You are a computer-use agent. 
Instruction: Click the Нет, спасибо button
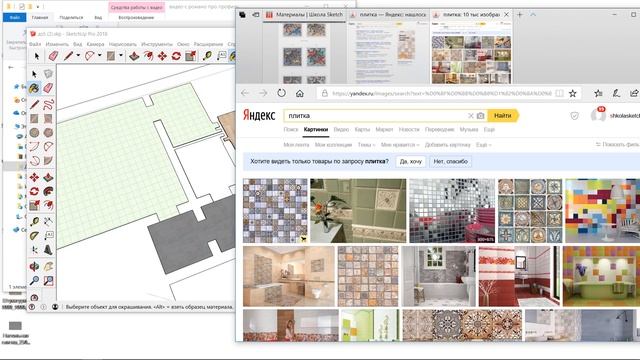[450, 162]
